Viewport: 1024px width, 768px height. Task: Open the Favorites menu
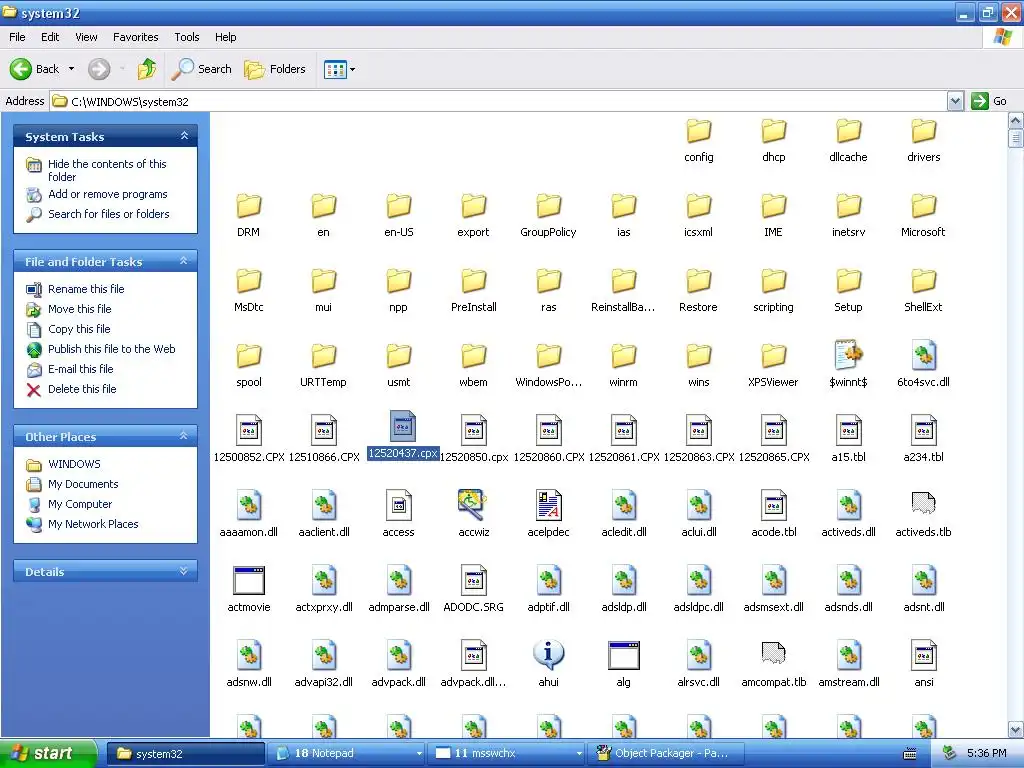click(136, 37)
